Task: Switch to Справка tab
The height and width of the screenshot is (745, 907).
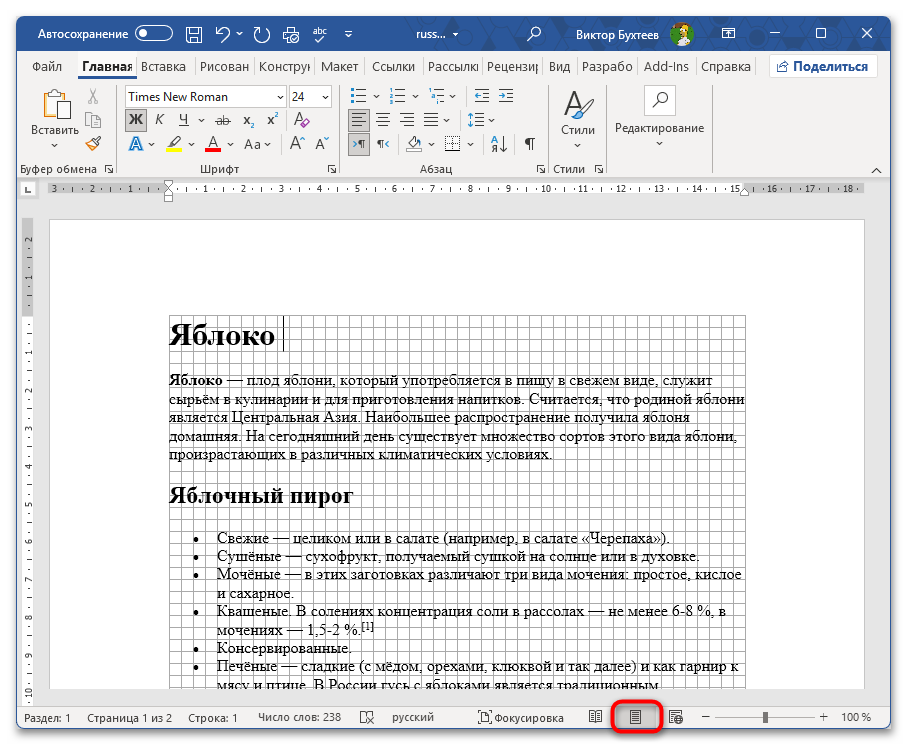Action: tap(726, 67)
